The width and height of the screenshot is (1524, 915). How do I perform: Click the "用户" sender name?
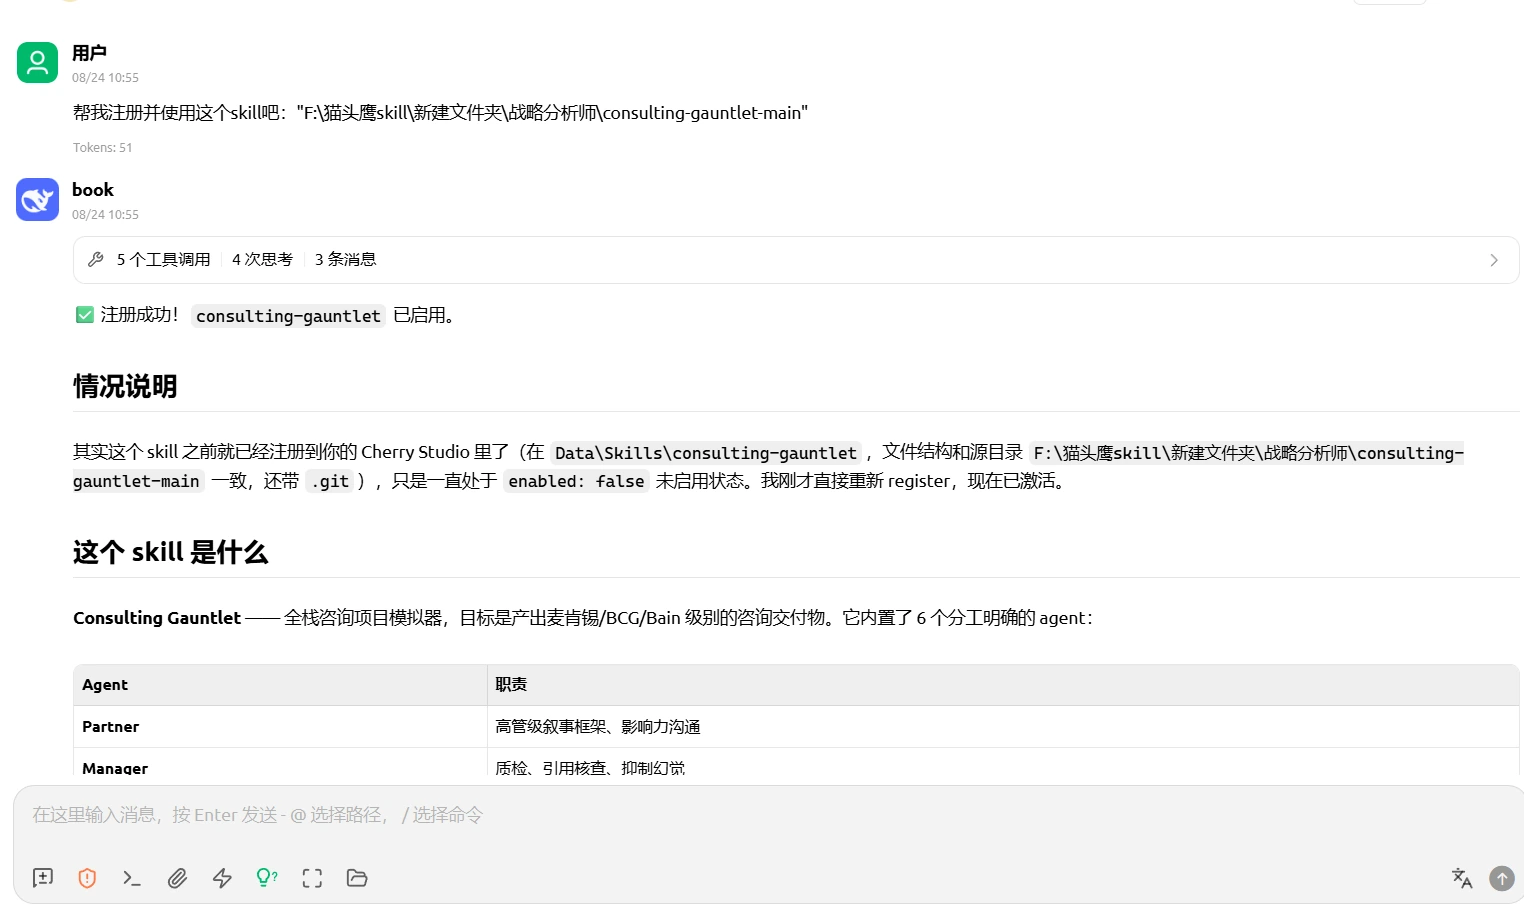point(89,53)
